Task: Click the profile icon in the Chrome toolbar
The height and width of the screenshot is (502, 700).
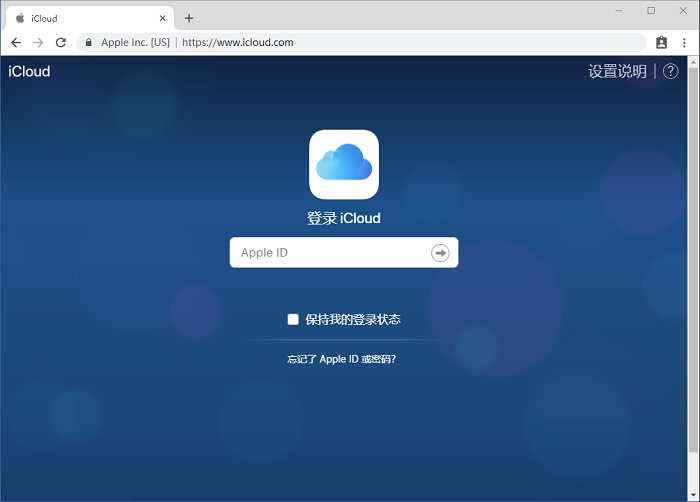Action: (x=661, y=43)
